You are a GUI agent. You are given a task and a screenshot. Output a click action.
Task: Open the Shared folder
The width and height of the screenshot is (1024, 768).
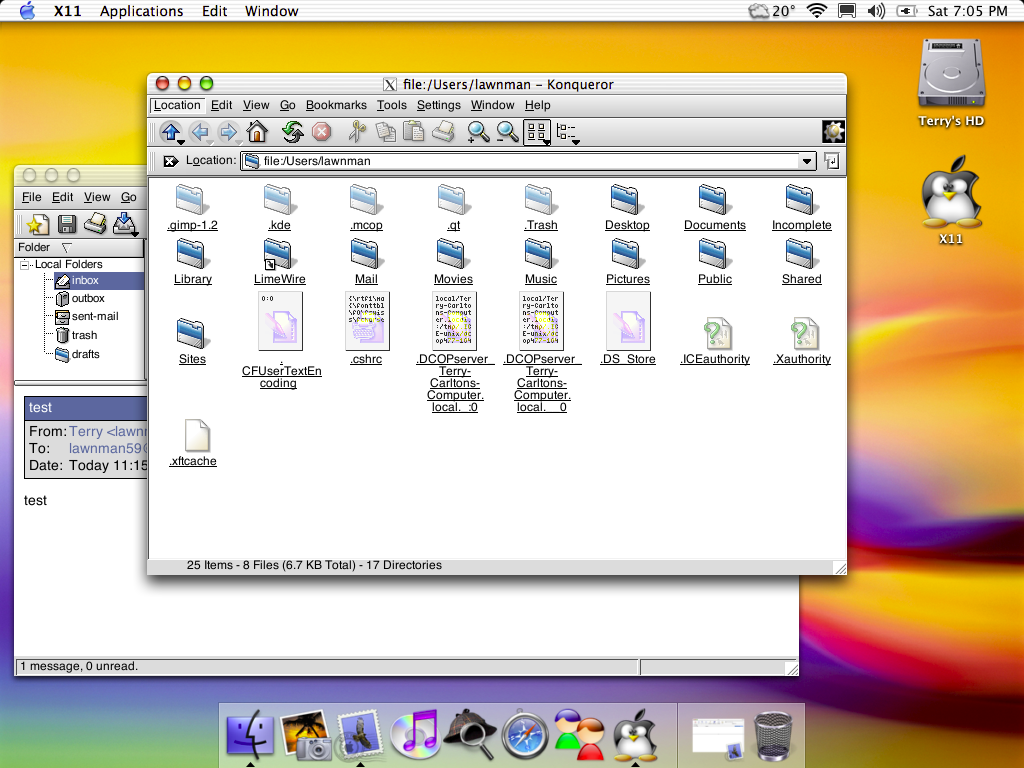coord(801,262)
